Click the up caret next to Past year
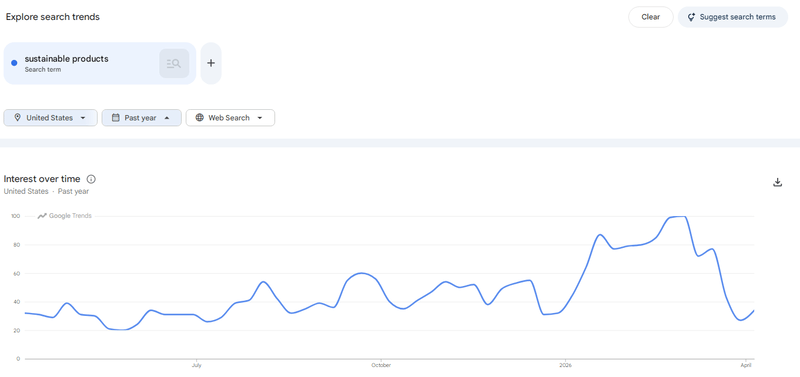The image size is (800, 377). [167, 118]
